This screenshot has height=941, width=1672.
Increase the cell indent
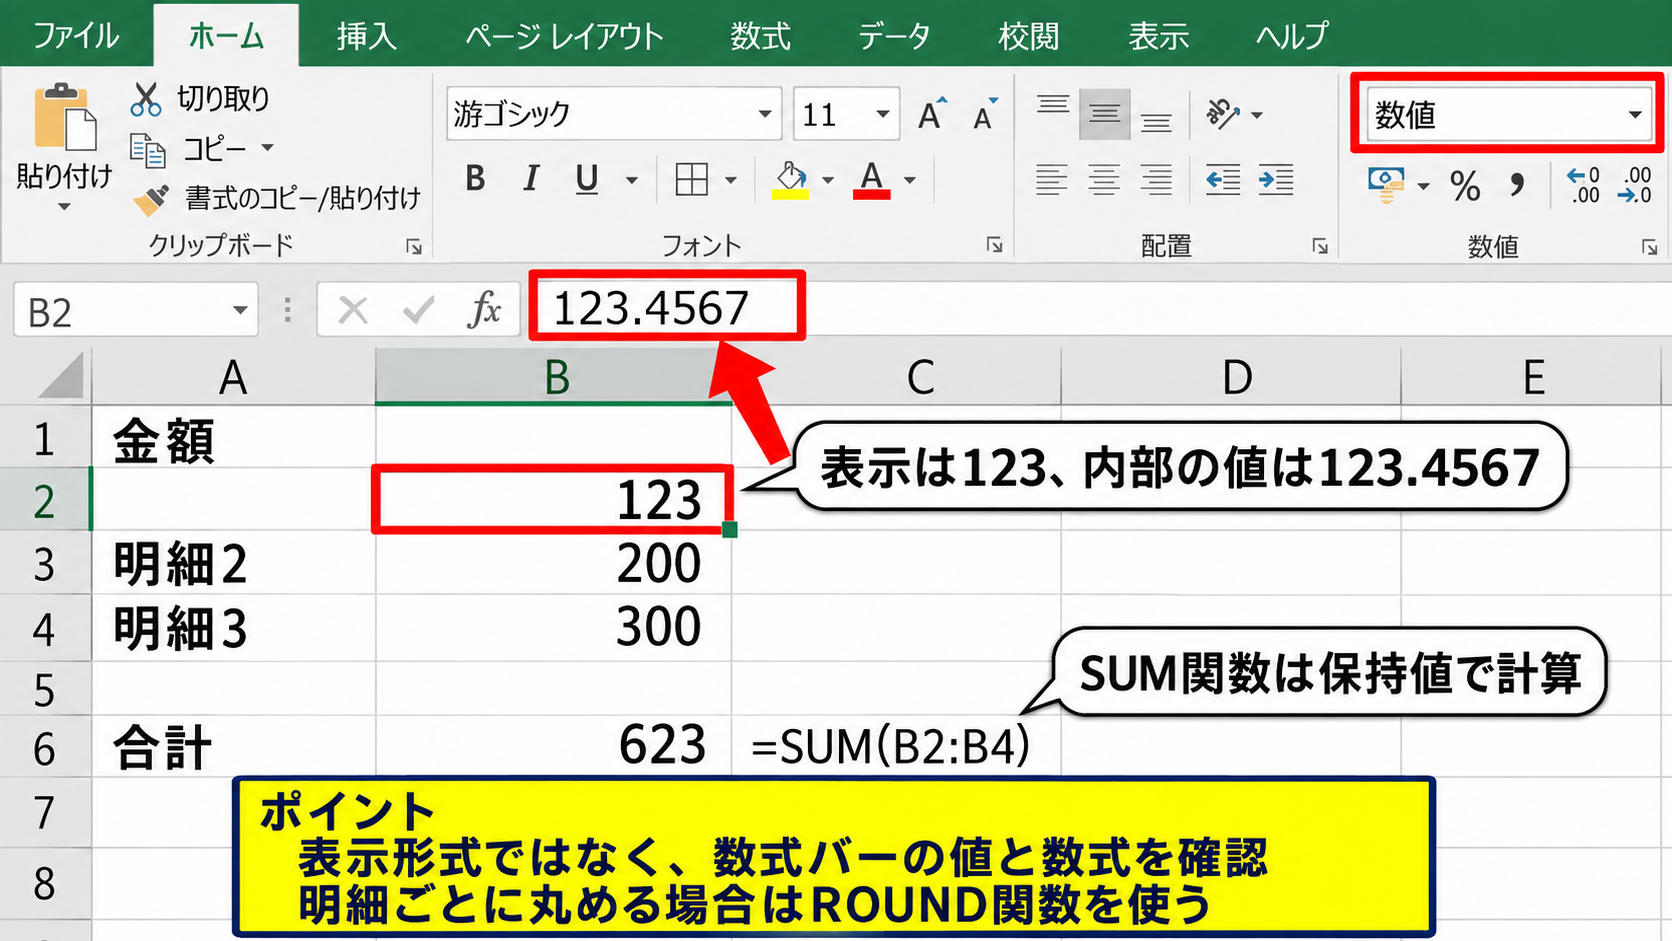tap(1275, 180)
